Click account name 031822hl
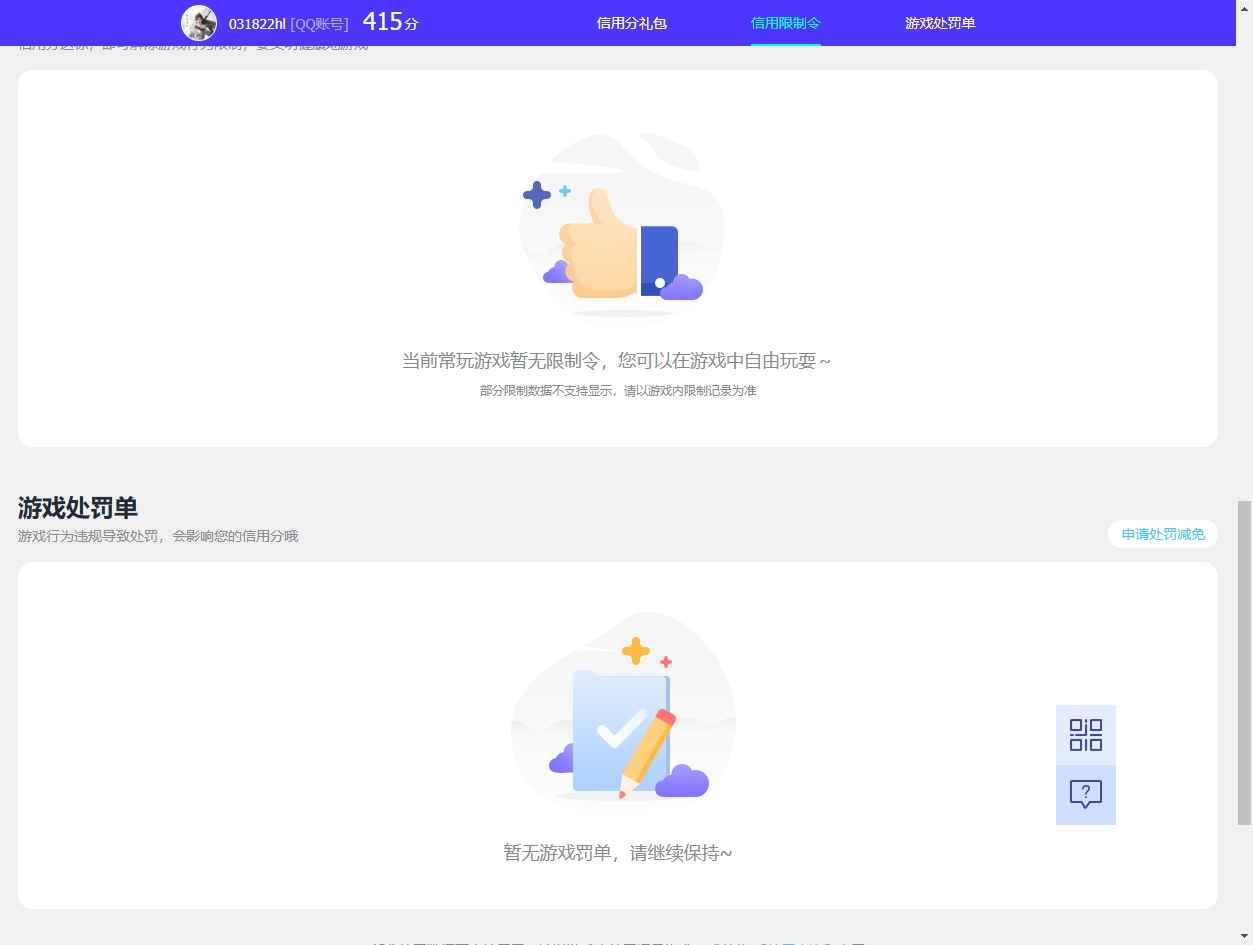This screenshot has height=945, width=1253. (x=258, y=24)
